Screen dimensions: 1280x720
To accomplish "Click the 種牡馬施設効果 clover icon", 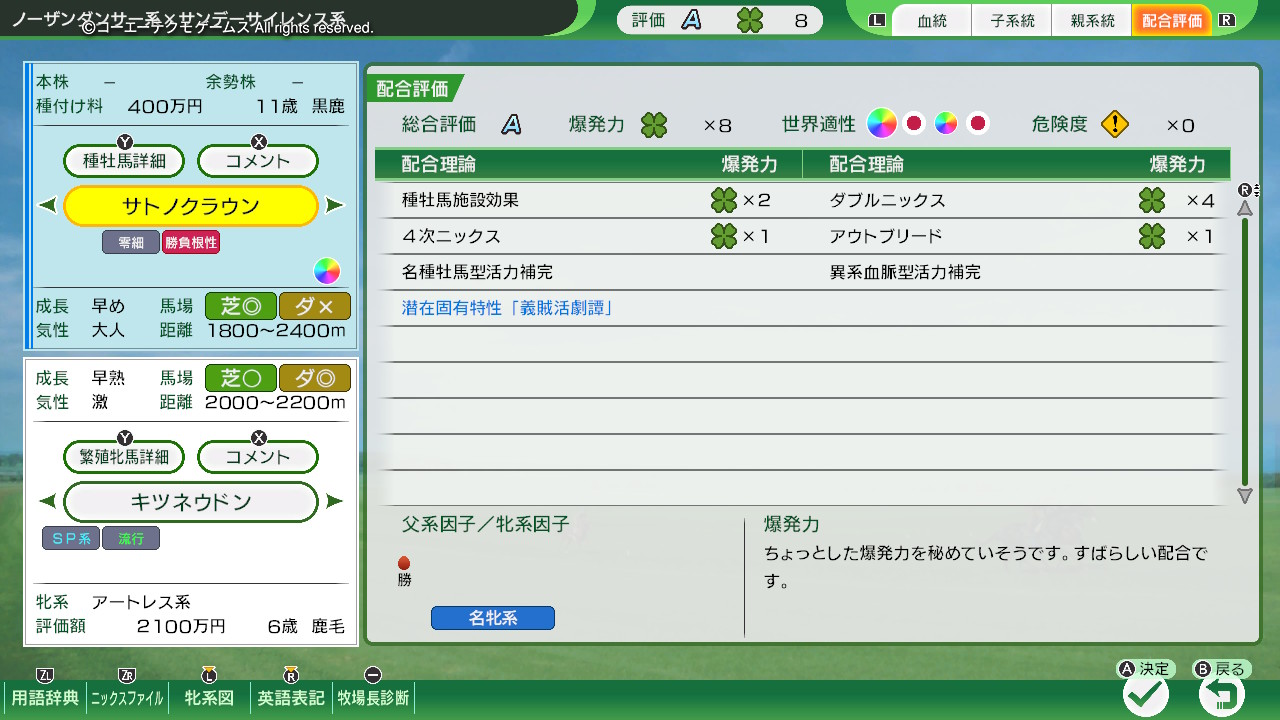I will [x=724, y=200].
